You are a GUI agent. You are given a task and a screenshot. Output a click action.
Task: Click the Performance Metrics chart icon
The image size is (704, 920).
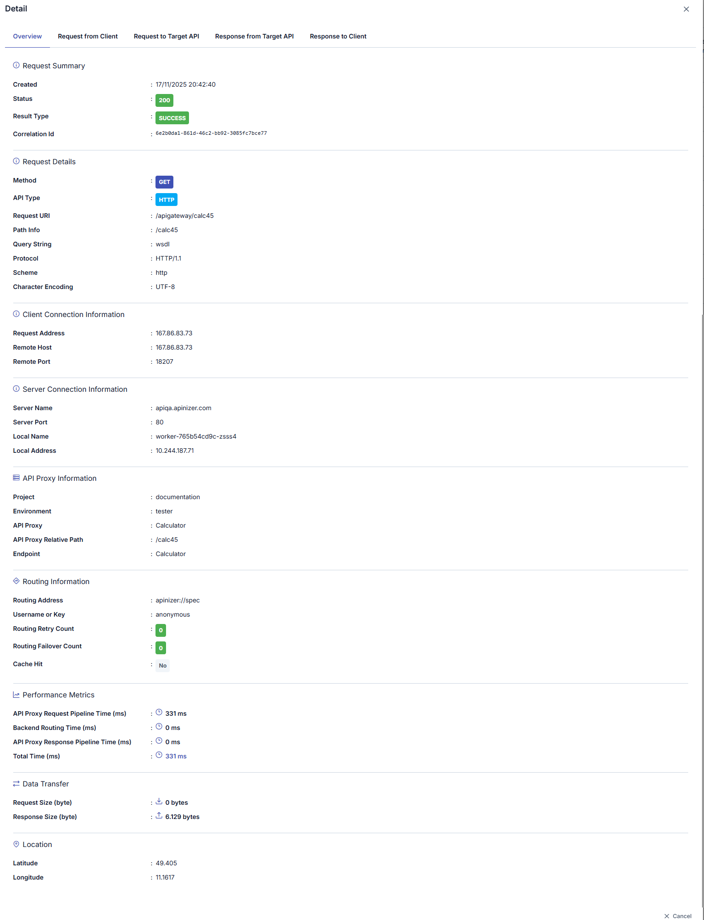[16, 694]
